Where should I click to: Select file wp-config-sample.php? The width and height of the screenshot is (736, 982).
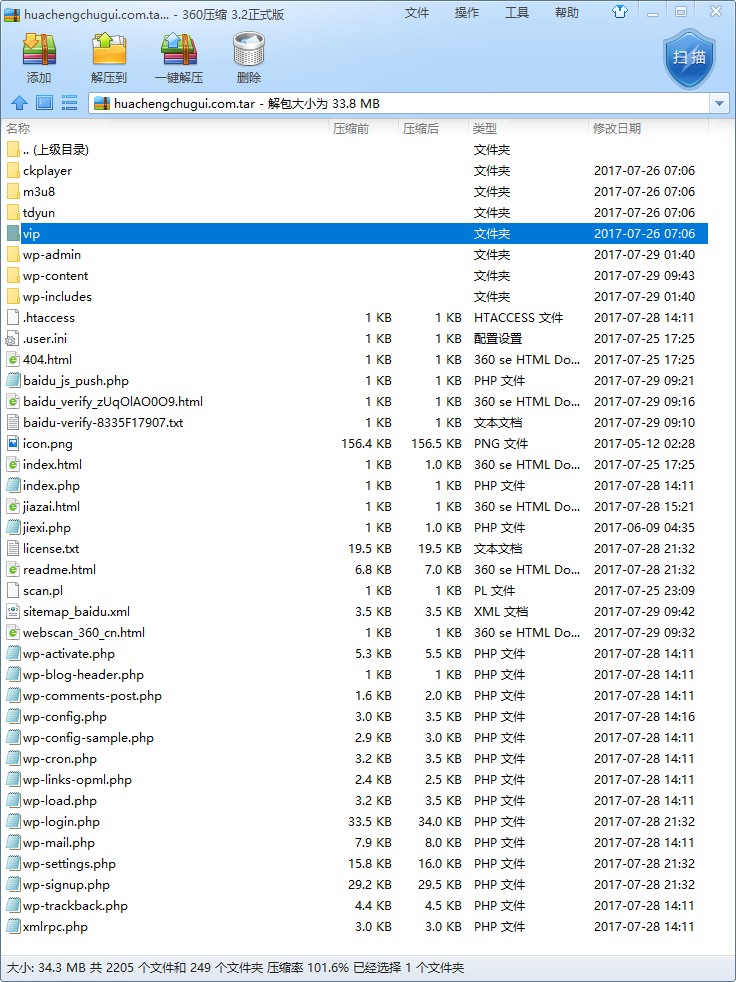tap(355, 737)
